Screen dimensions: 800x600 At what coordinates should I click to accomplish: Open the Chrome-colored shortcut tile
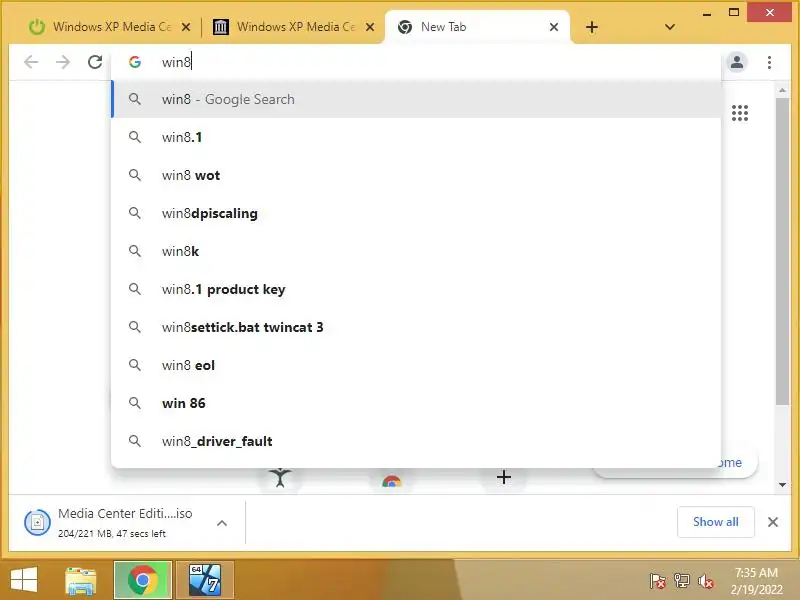point(391,480)
